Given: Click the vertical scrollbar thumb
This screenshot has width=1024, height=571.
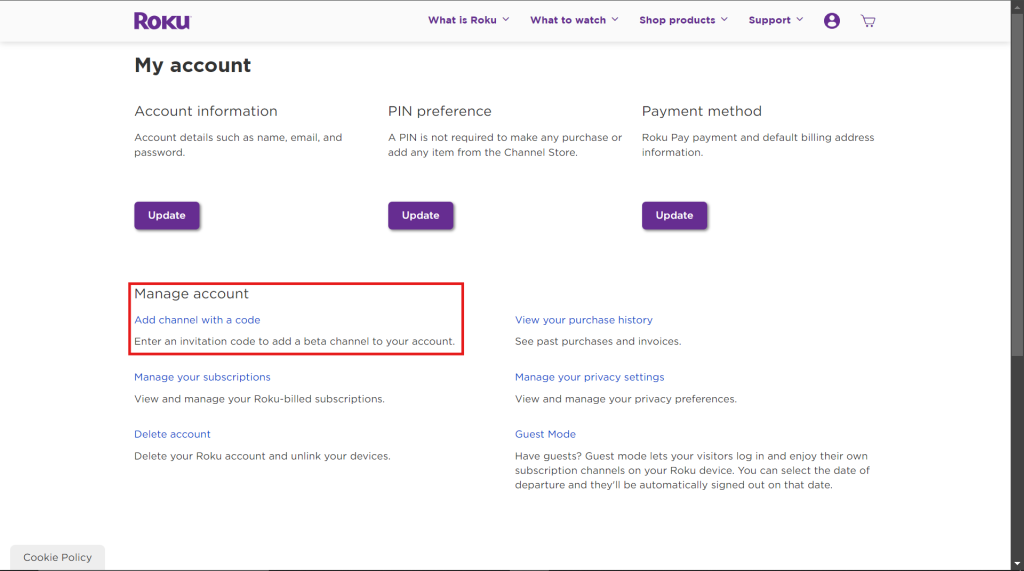Looking at the screenshot, I should (1017, 183).
